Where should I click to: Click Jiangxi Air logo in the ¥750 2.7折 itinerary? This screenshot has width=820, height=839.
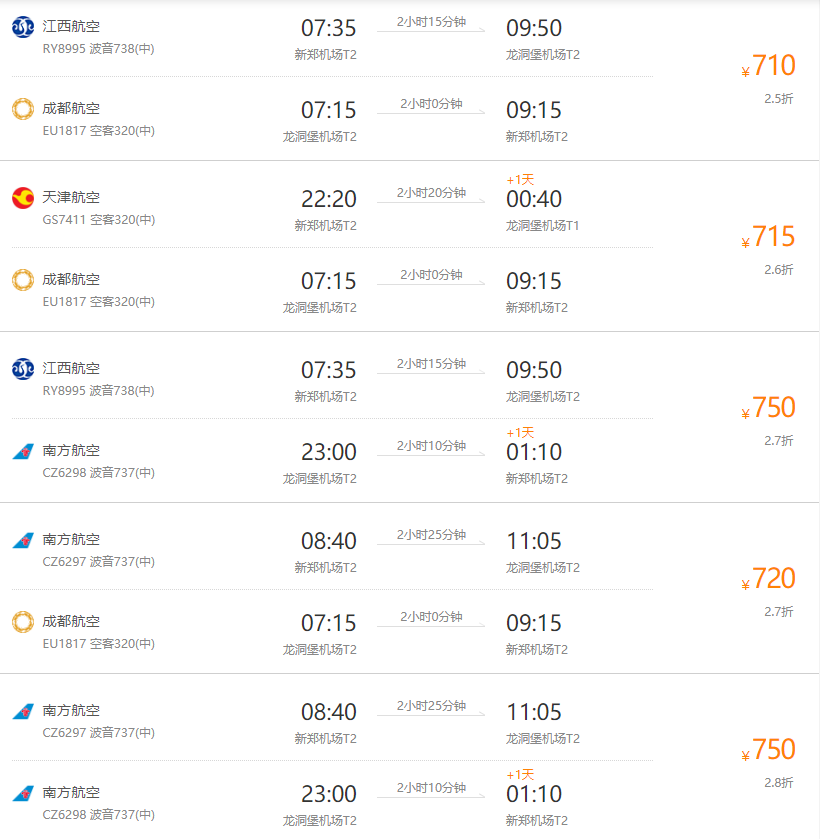(x=23, y=369)
